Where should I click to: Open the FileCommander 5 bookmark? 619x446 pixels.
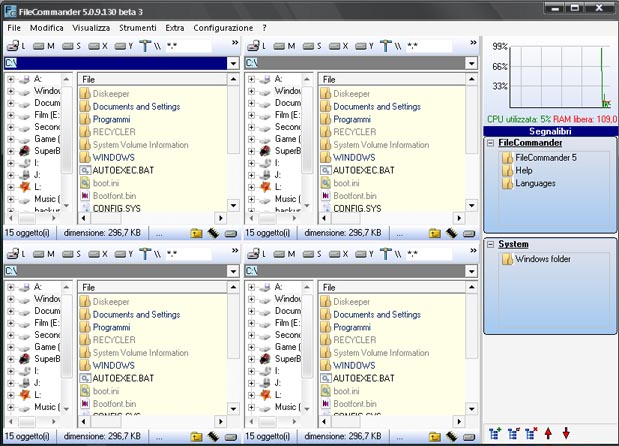pos(539,158)
